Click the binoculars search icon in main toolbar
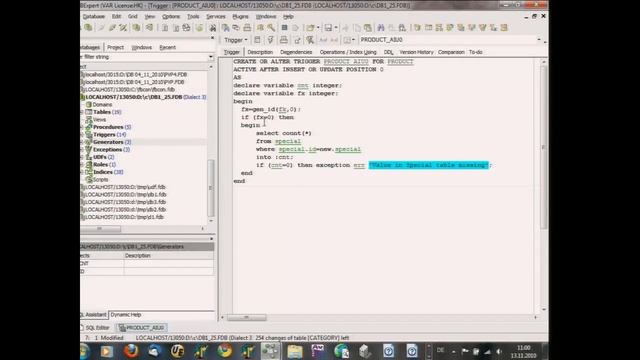Screen dimensions: 640x360 (381, 28)
